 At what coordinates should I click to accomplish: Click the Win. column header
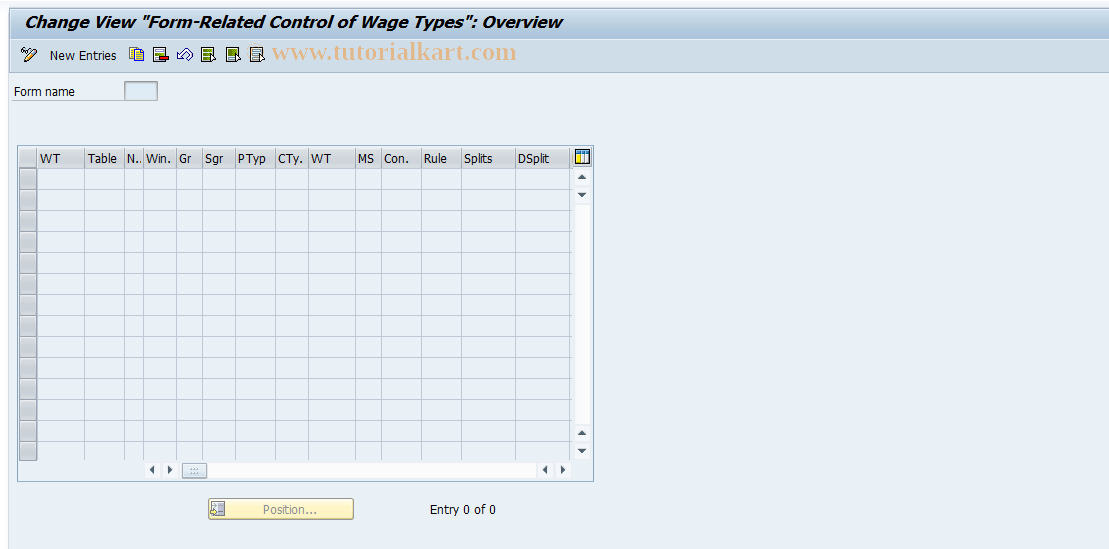[160, 158]
